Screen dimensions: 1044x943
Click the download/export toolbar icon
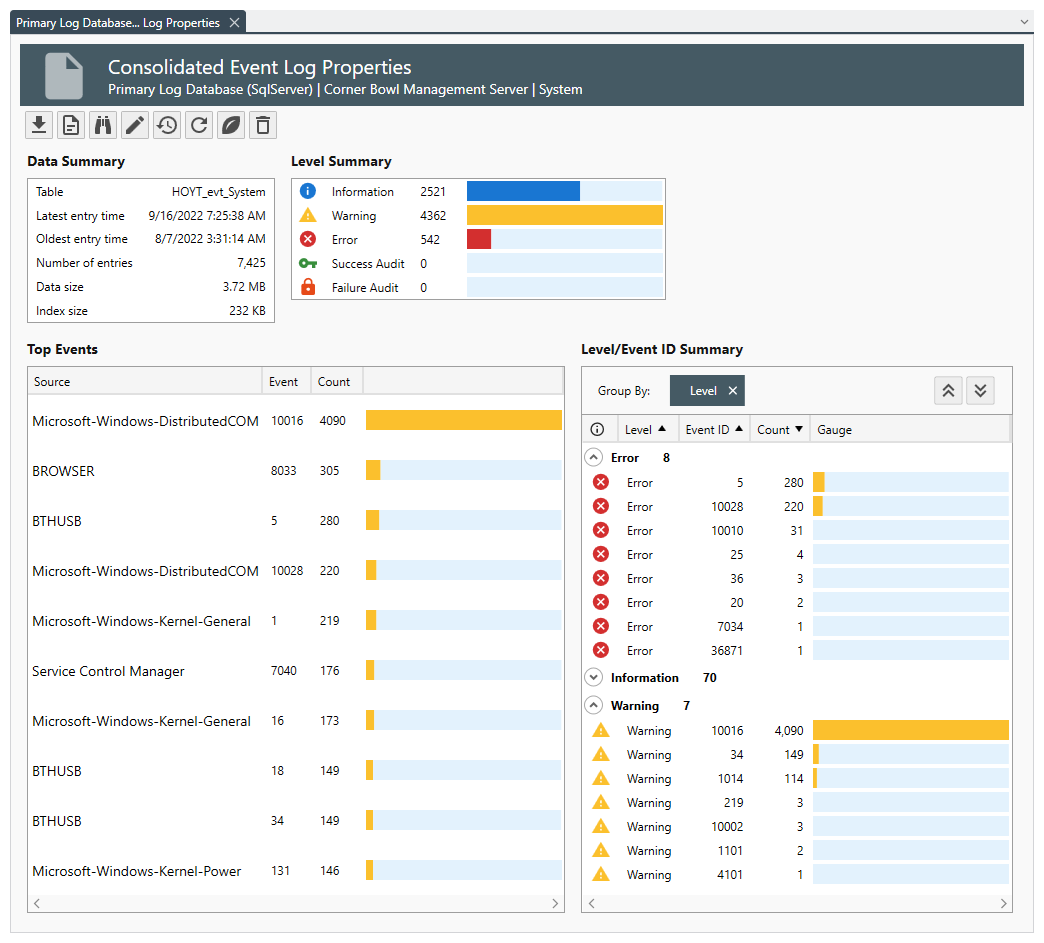[x=39, y=125]
